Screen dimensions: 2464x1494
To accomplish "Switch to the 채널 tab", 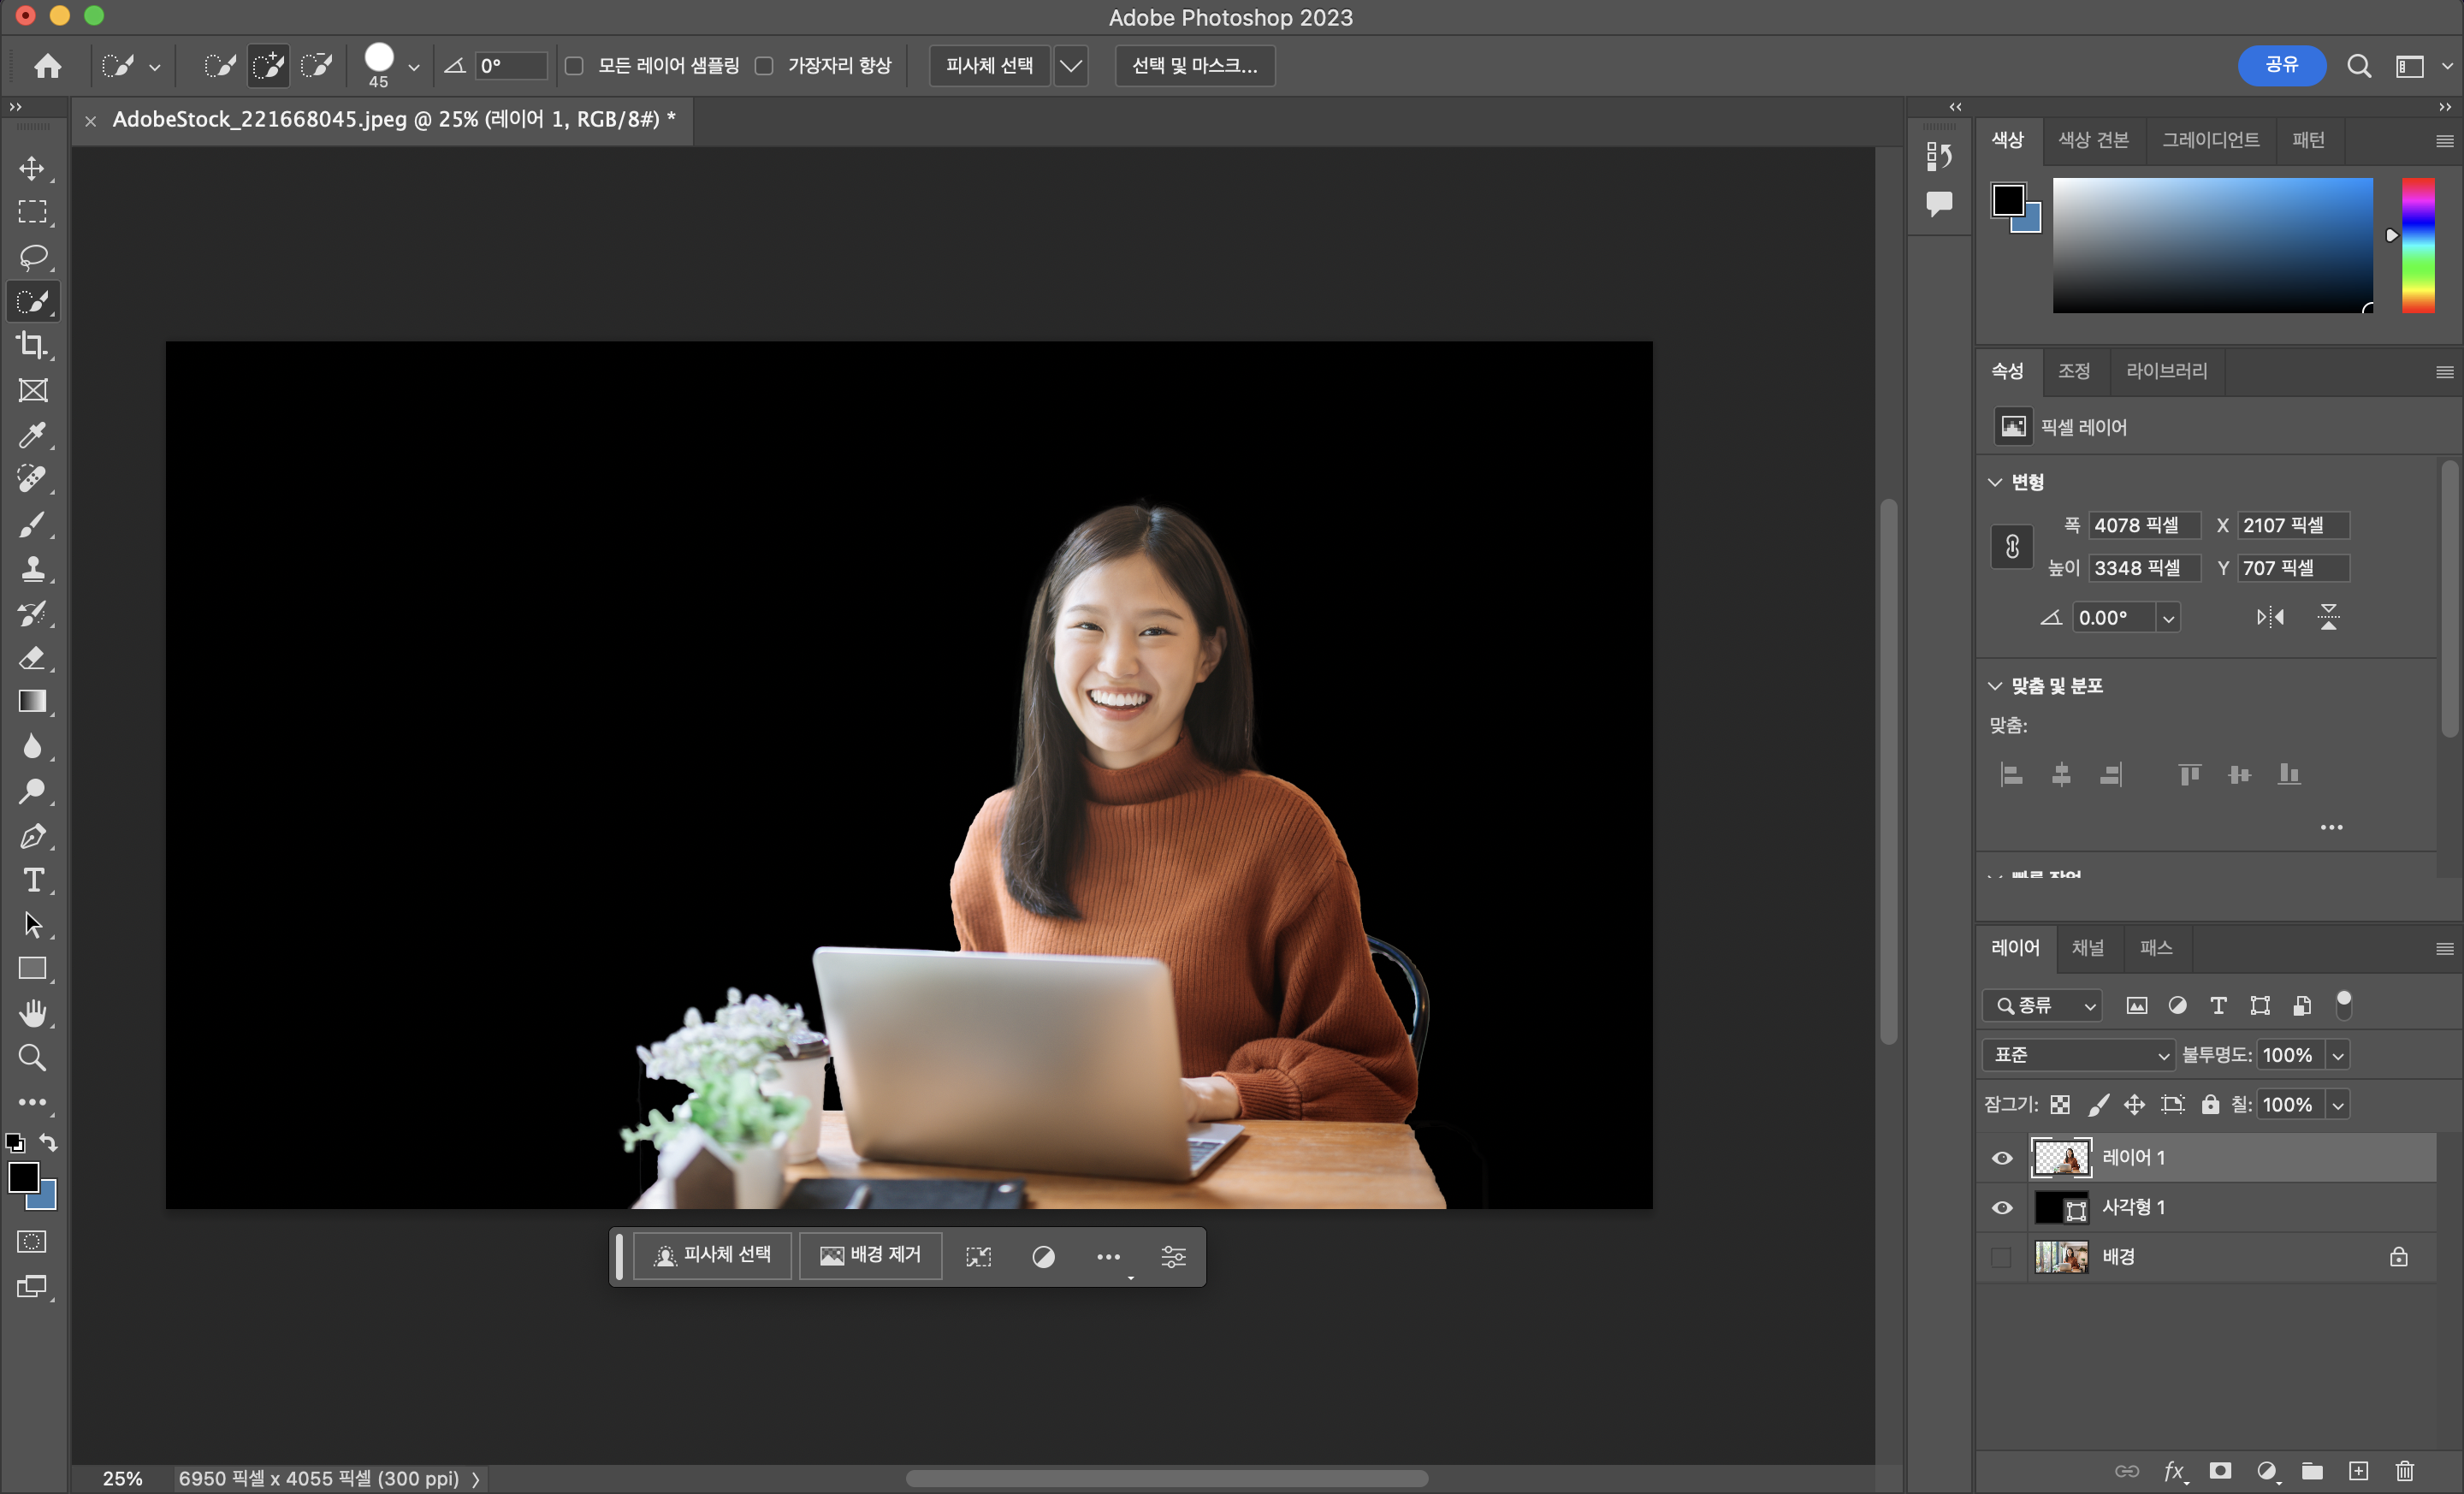I will (x=2087, y=948).
